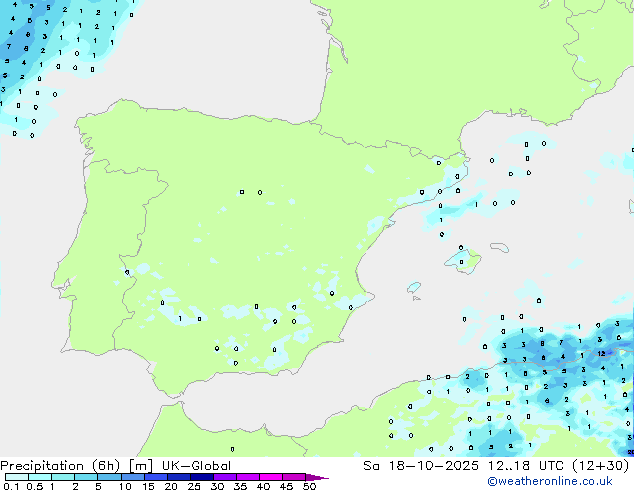Pick the 20–25 dark blue legend swatch

coord(178,477)
